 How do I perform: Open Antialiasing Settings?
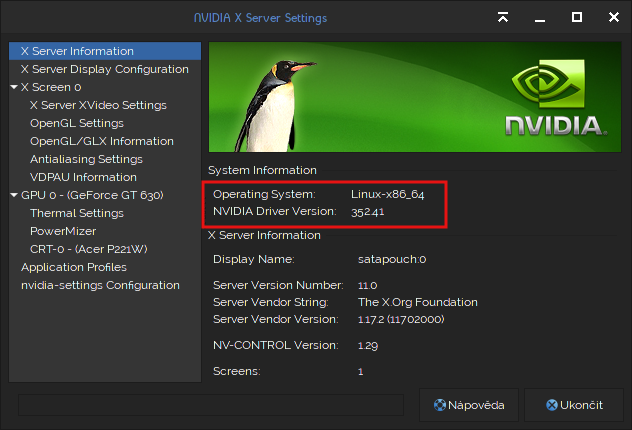pyautogui.click(x=86, y=159)
